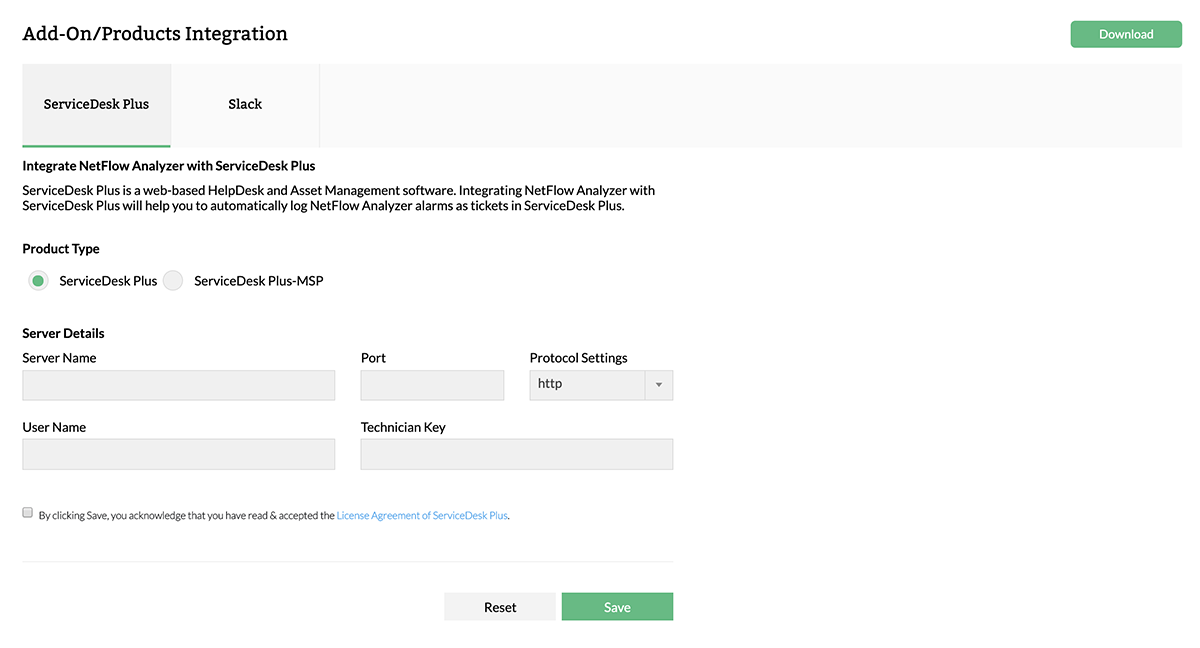Click the Port input field

tap(432, 385)
